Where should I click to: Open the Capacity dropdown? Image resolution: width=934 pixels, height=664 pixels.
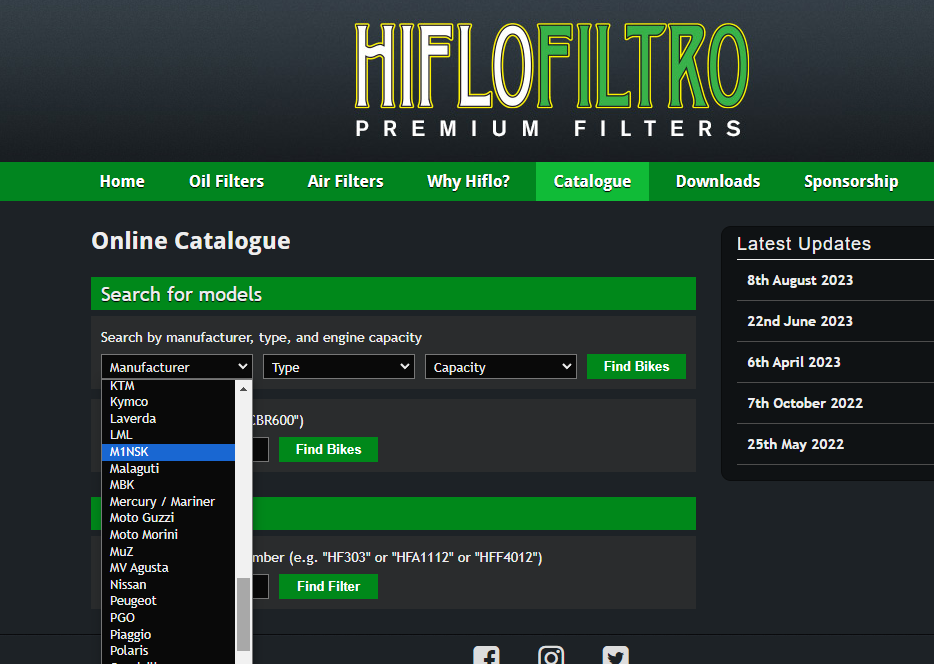(x=501, y=367)
